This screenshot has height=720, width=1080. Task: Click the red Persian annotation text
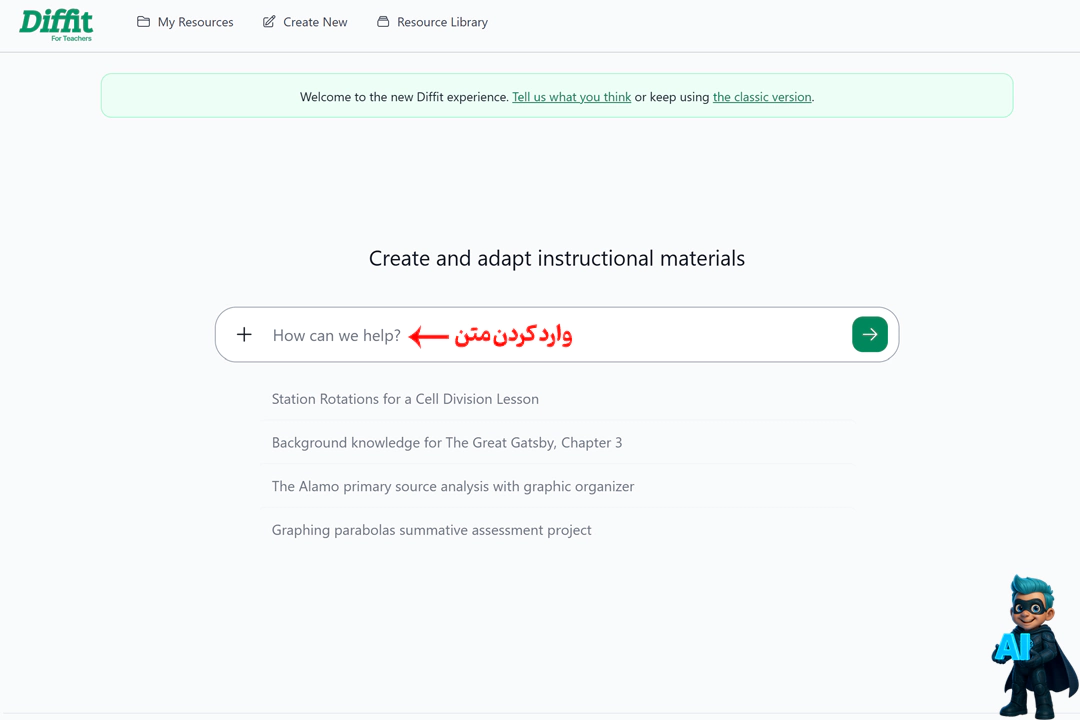coord(513,335)
